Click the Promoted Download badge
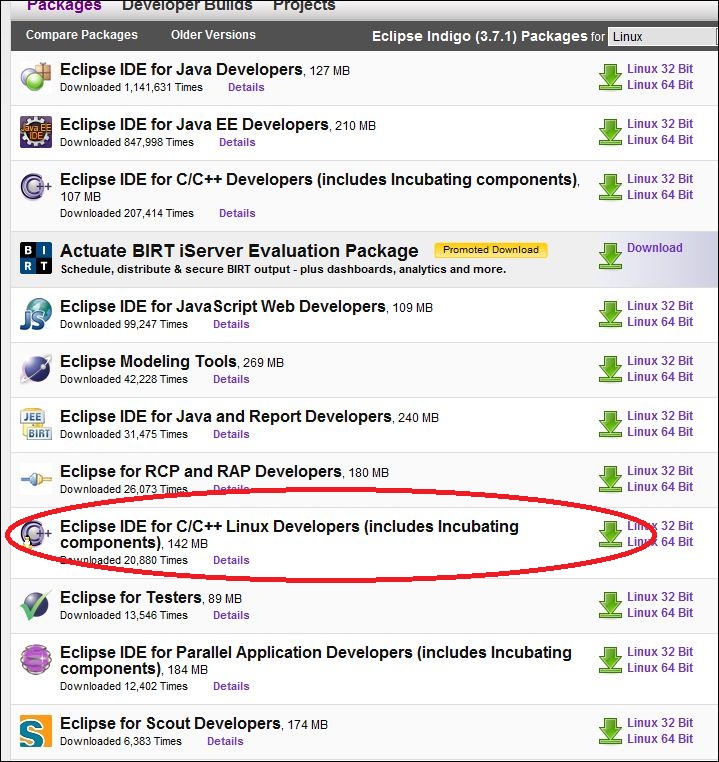This screenshot has width=719, height=762. tap(491, 250)
